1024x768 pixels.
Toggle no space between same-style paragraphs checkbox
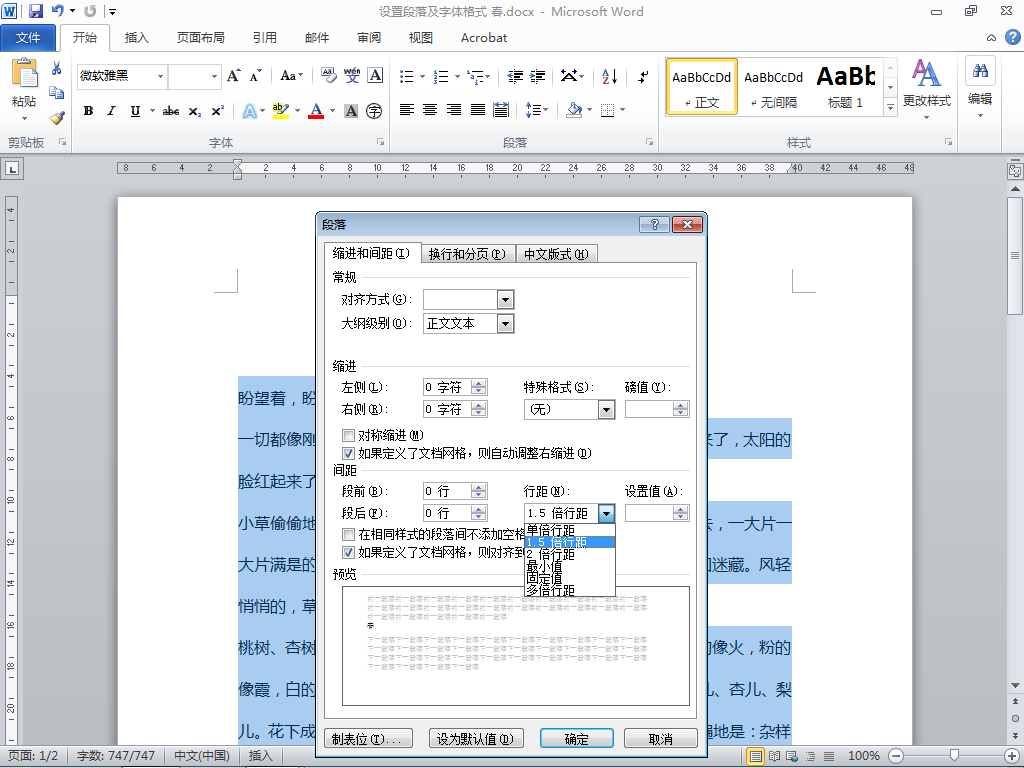coord(349,534)
